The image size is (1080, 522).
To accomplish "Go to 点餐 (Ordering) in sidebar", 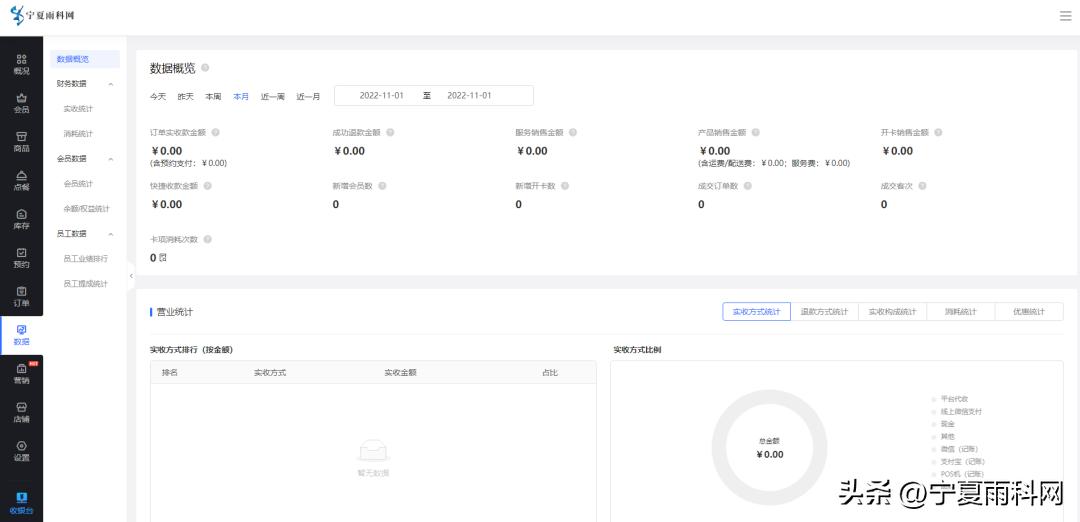I will (21, 180).
